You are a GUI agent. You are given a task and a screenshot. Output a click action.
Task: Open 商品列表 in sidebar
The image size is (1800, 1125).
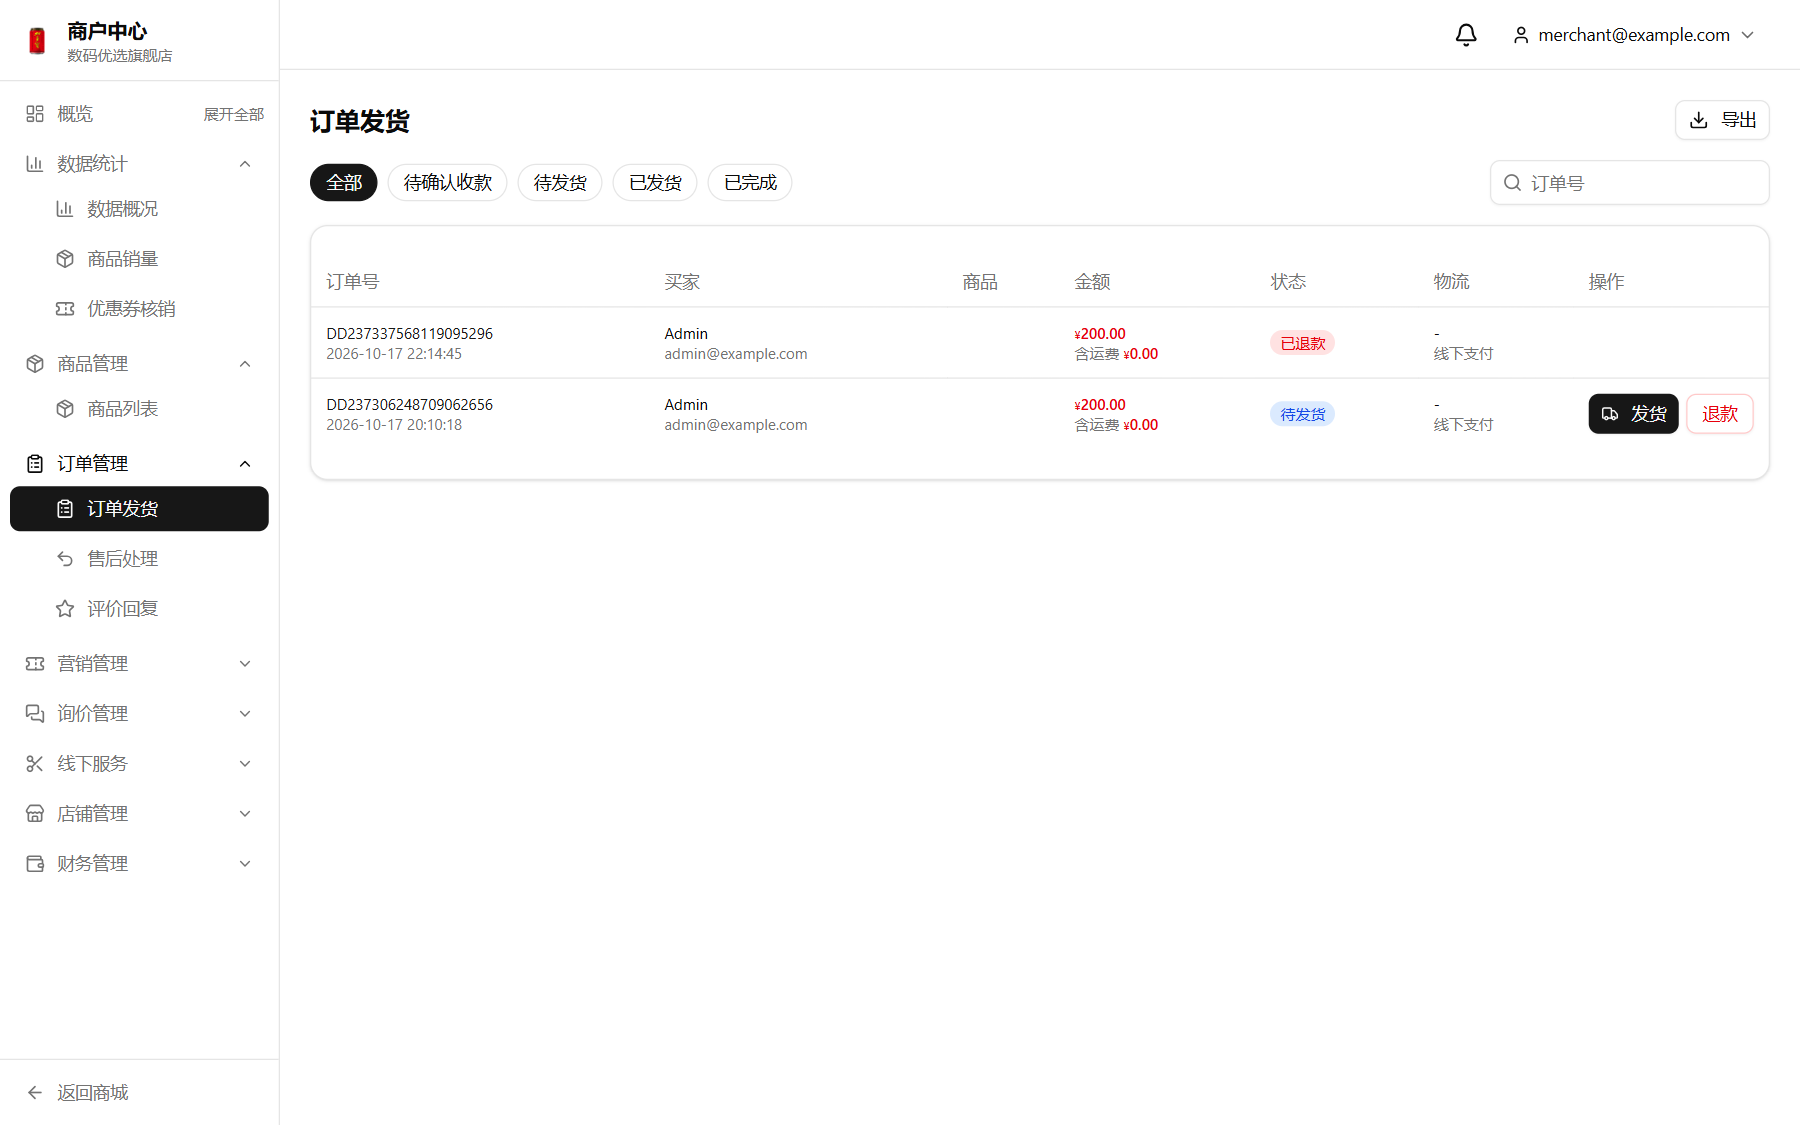point(139,409)
